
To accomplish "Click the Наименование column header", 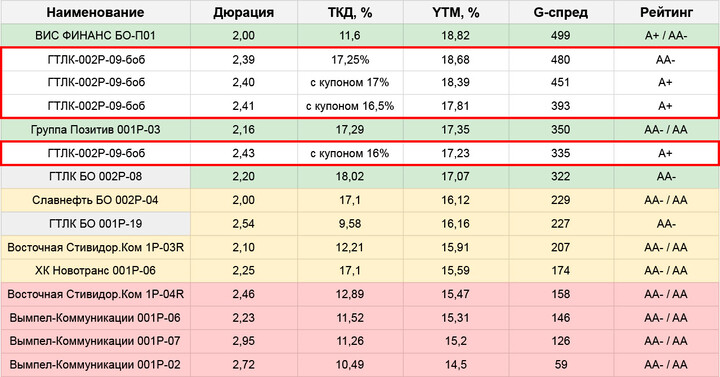I will coord(96,12).
